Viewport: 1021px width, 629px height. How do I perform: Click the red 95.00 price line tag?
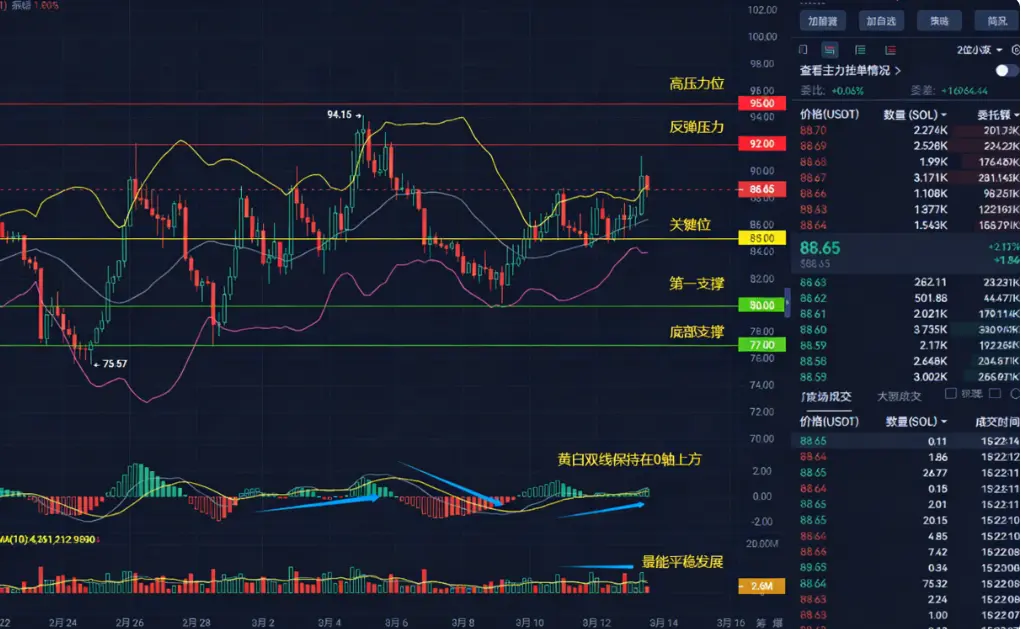tap(761, 103)
